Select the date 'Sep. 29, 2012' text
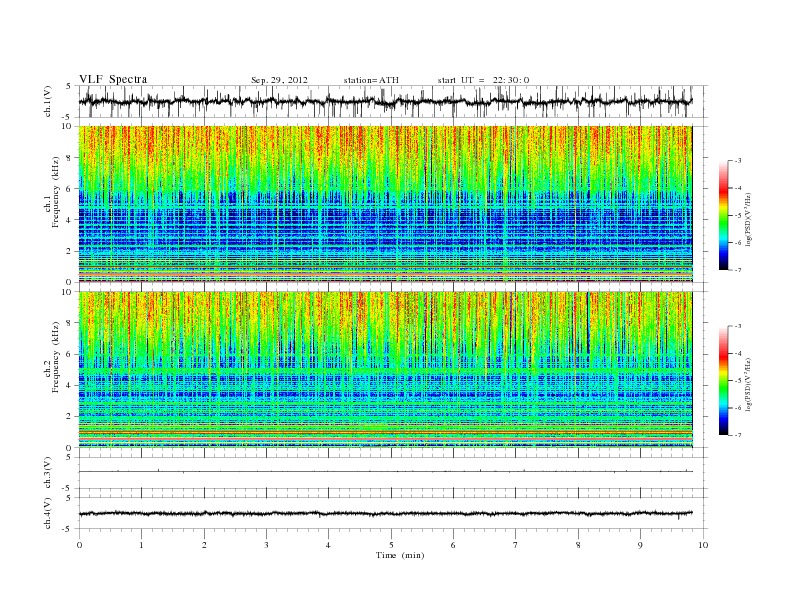792x612 pixels. (279, 80)
